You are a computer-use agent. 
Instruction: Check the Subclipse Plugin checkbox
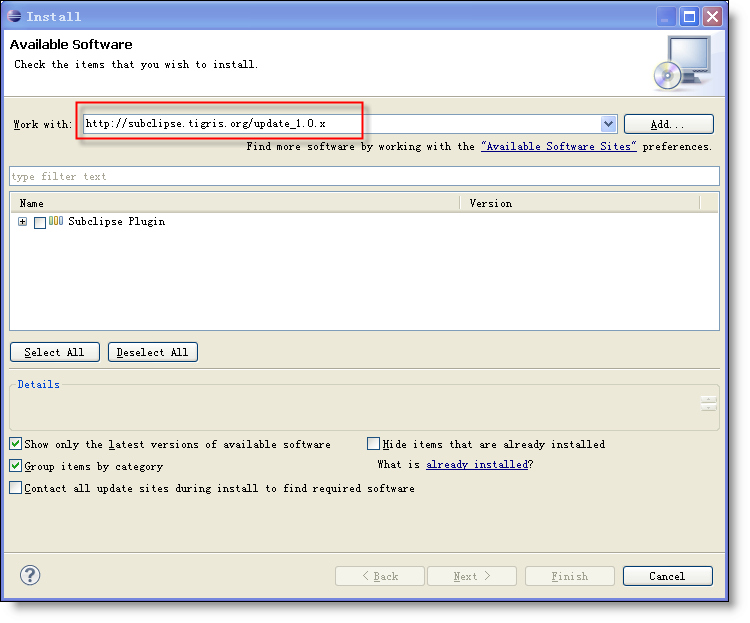coord(40,222)
